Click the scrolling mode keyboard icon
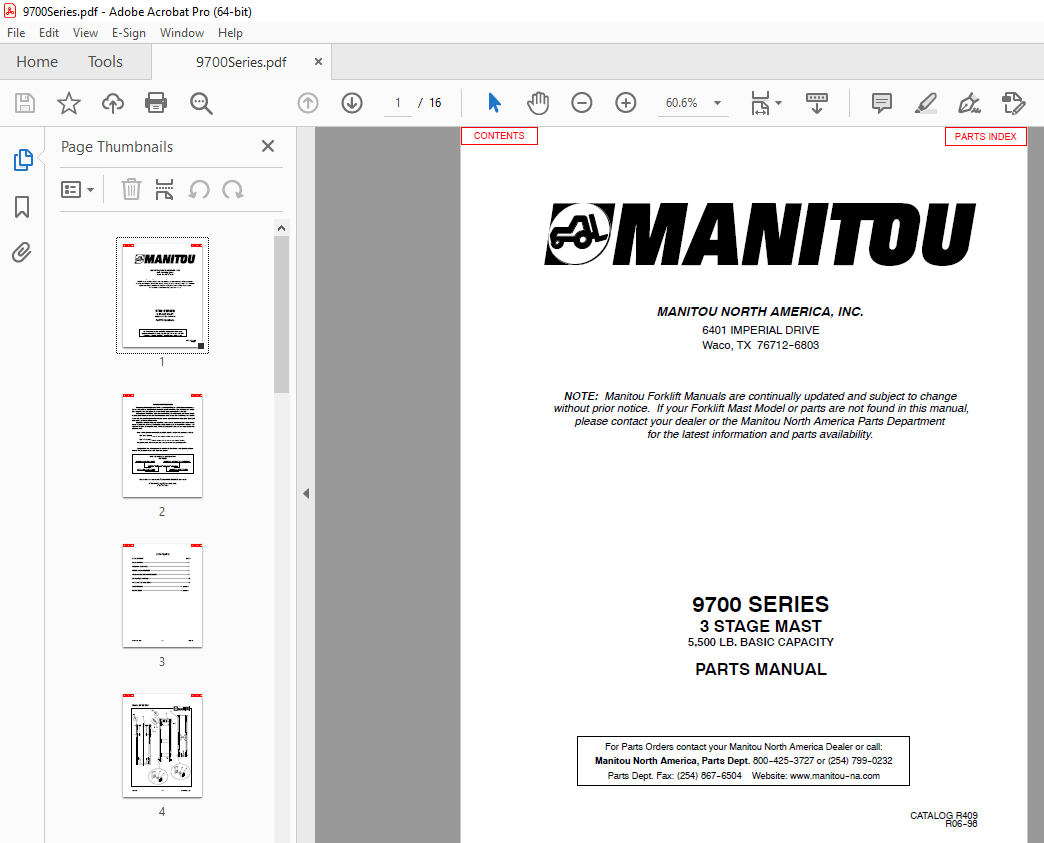The image size is (1044, 843). tap(816, 103)
